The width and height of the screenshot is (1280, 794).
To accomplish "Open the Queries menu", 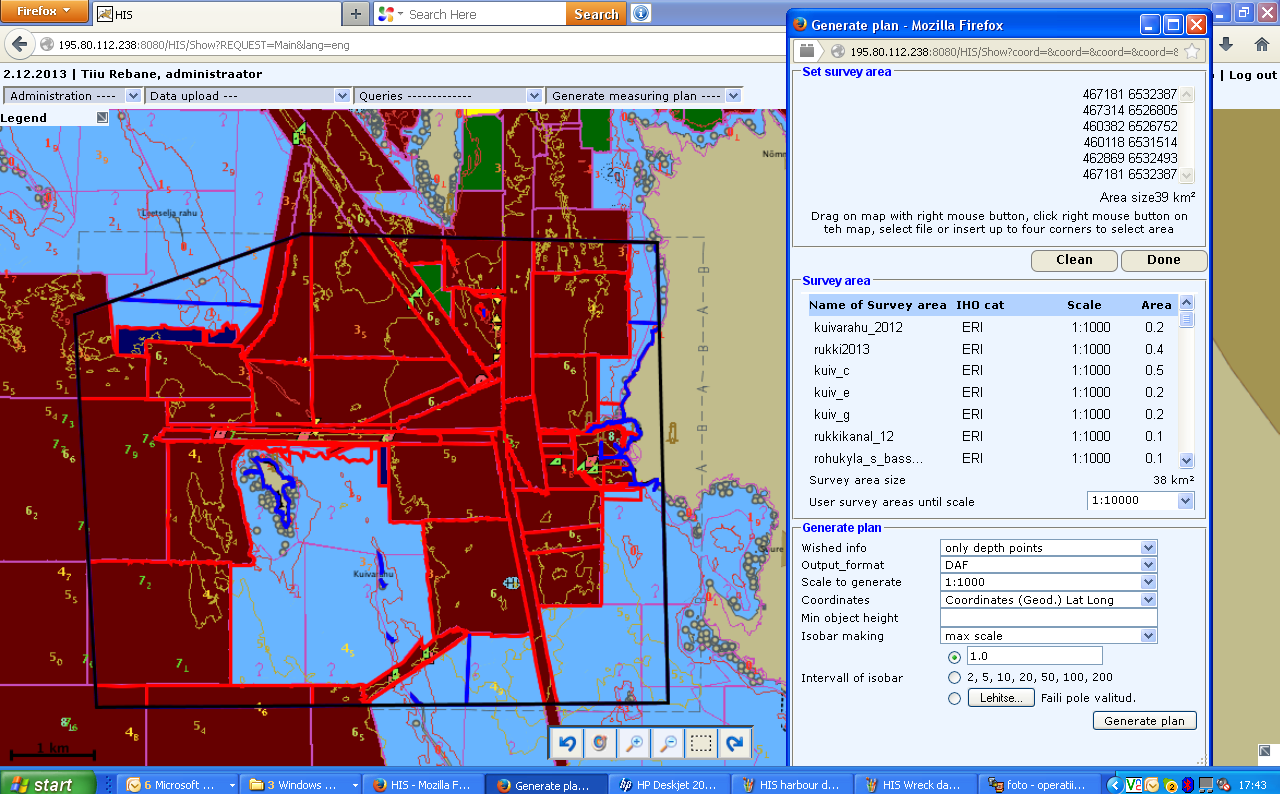I will tap(448, 96).
